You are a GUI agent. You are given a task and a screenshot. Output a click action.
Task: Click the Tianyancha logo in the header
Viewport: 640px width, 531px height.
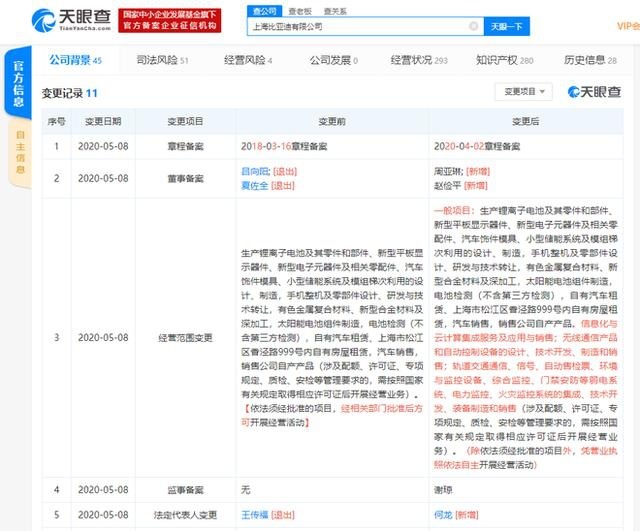pyautogui.click(x=71, y=20)
